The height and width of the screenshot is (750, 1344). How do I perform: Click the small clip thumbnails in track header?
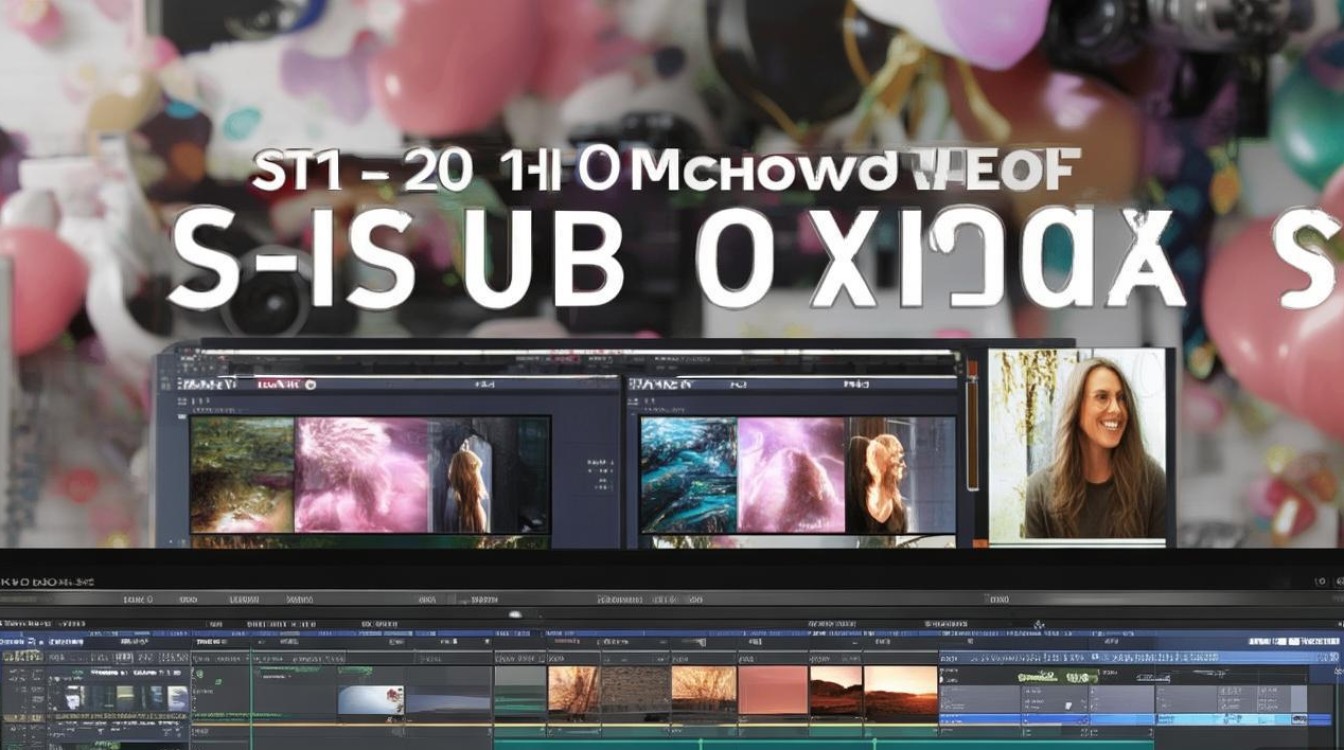pos(126,698)
